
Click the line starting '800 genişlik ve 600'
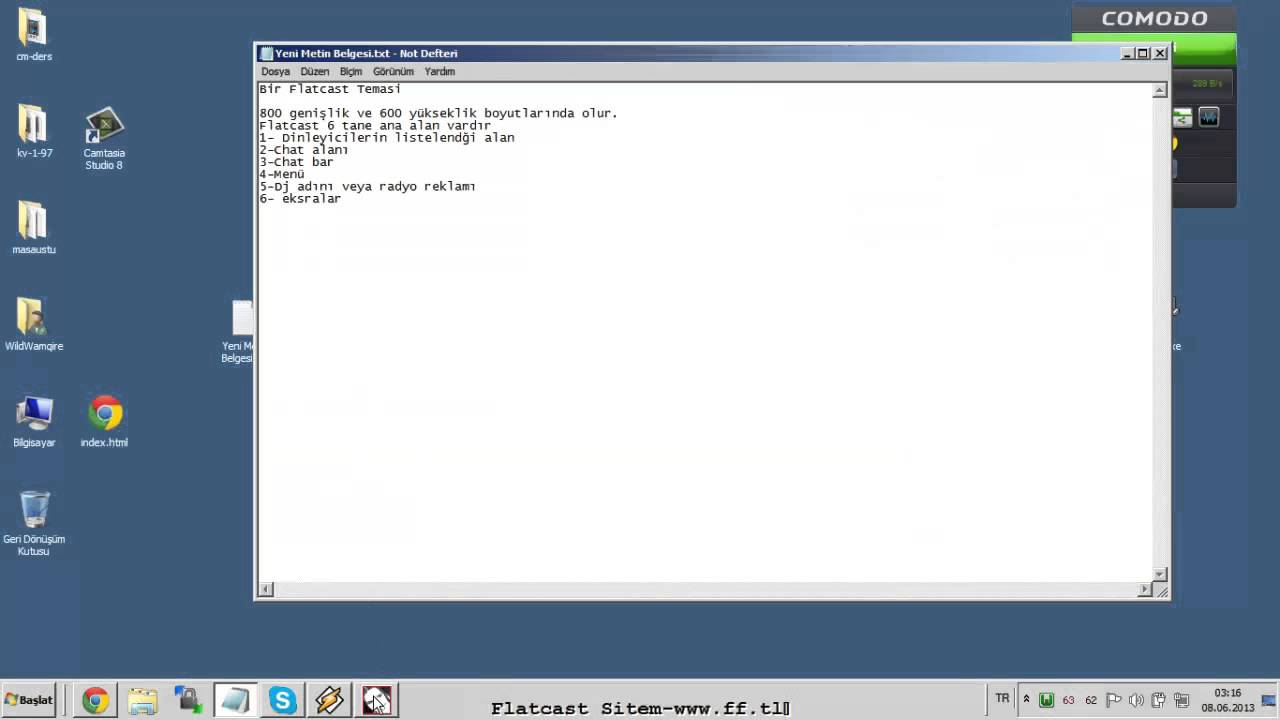tap(438, 113)
